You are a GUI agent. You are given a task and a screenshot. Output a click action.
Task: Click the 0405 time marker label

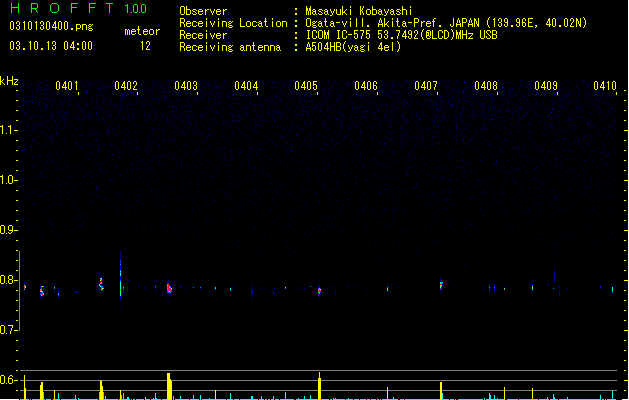pos(306,86)
